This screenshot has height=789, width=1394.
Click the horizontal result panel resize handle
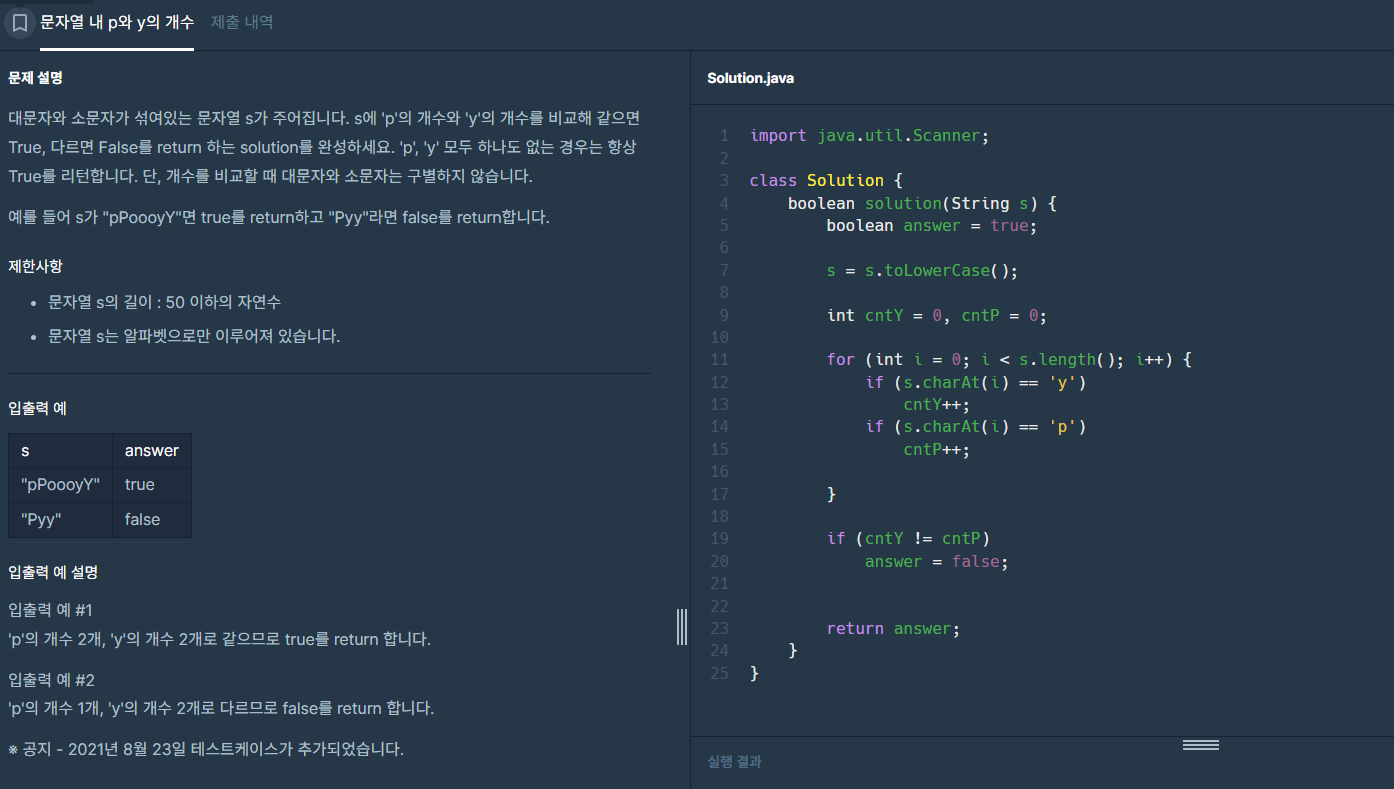point(1200,745)
